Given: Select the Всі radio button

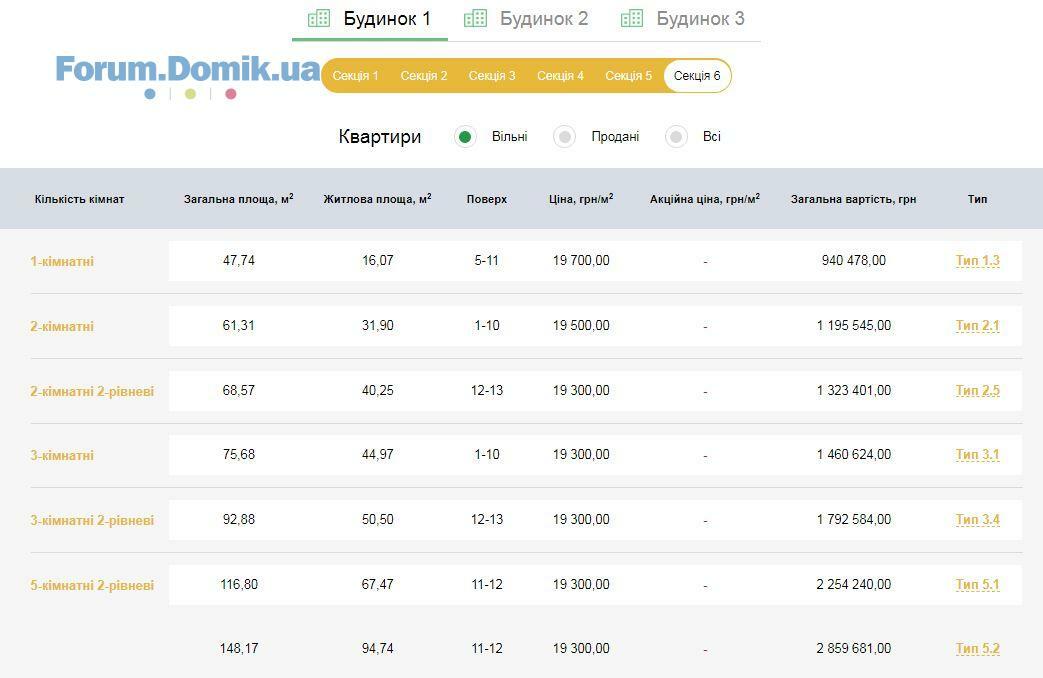Looking at the screenshot, I should pos(676,137).
